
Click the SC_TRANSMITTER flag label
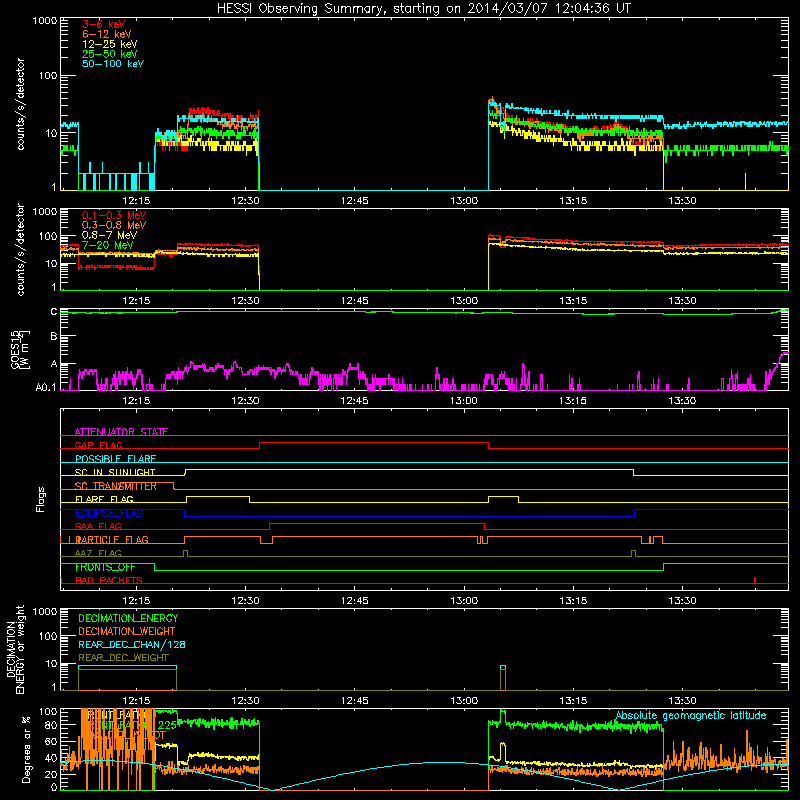116,486
